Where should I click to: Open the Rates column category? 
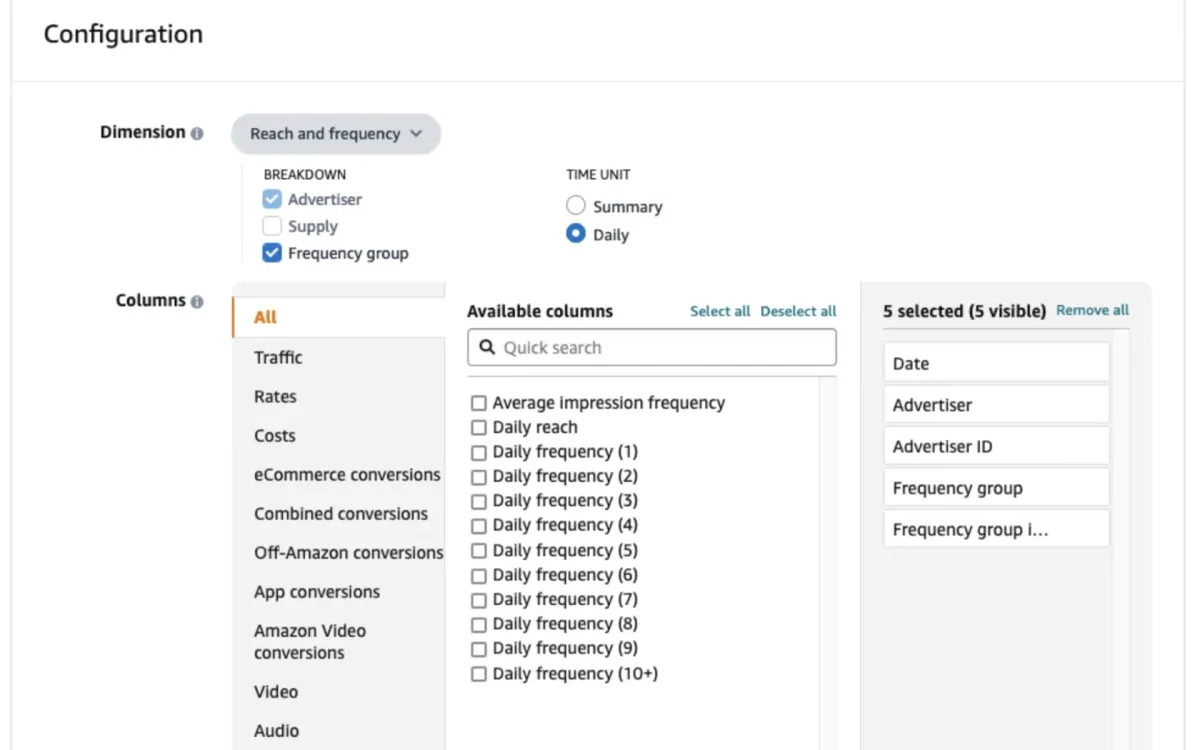coord(274,396)
